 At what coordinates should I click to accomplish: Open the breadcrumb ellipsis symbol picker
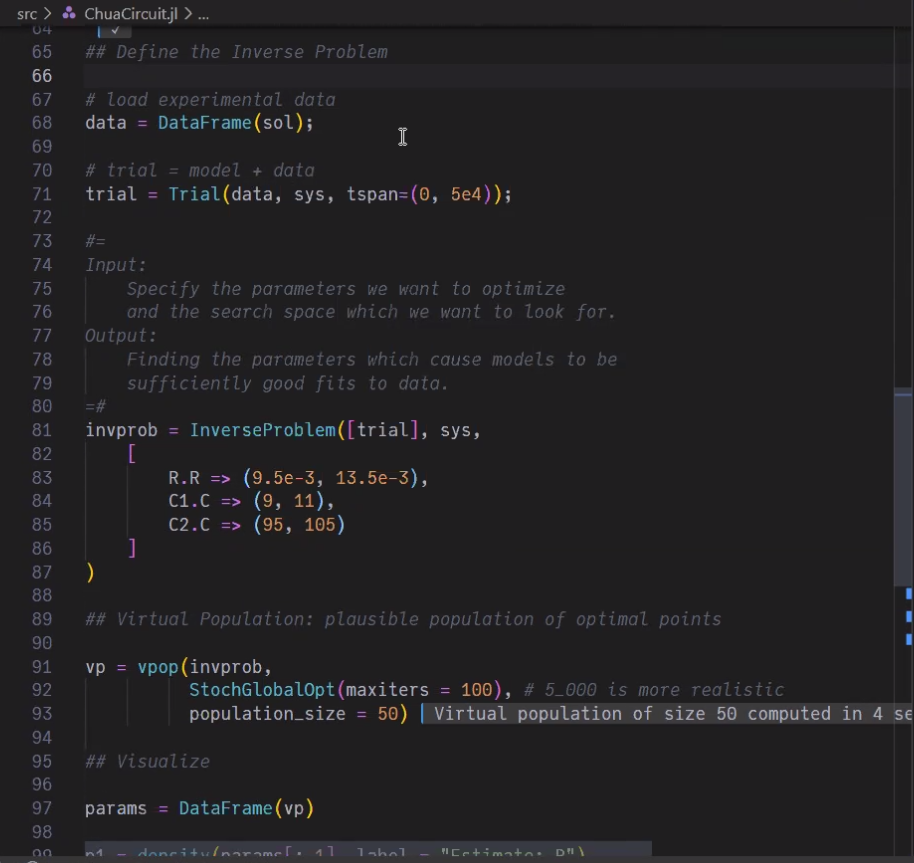(x=203, y=15)
